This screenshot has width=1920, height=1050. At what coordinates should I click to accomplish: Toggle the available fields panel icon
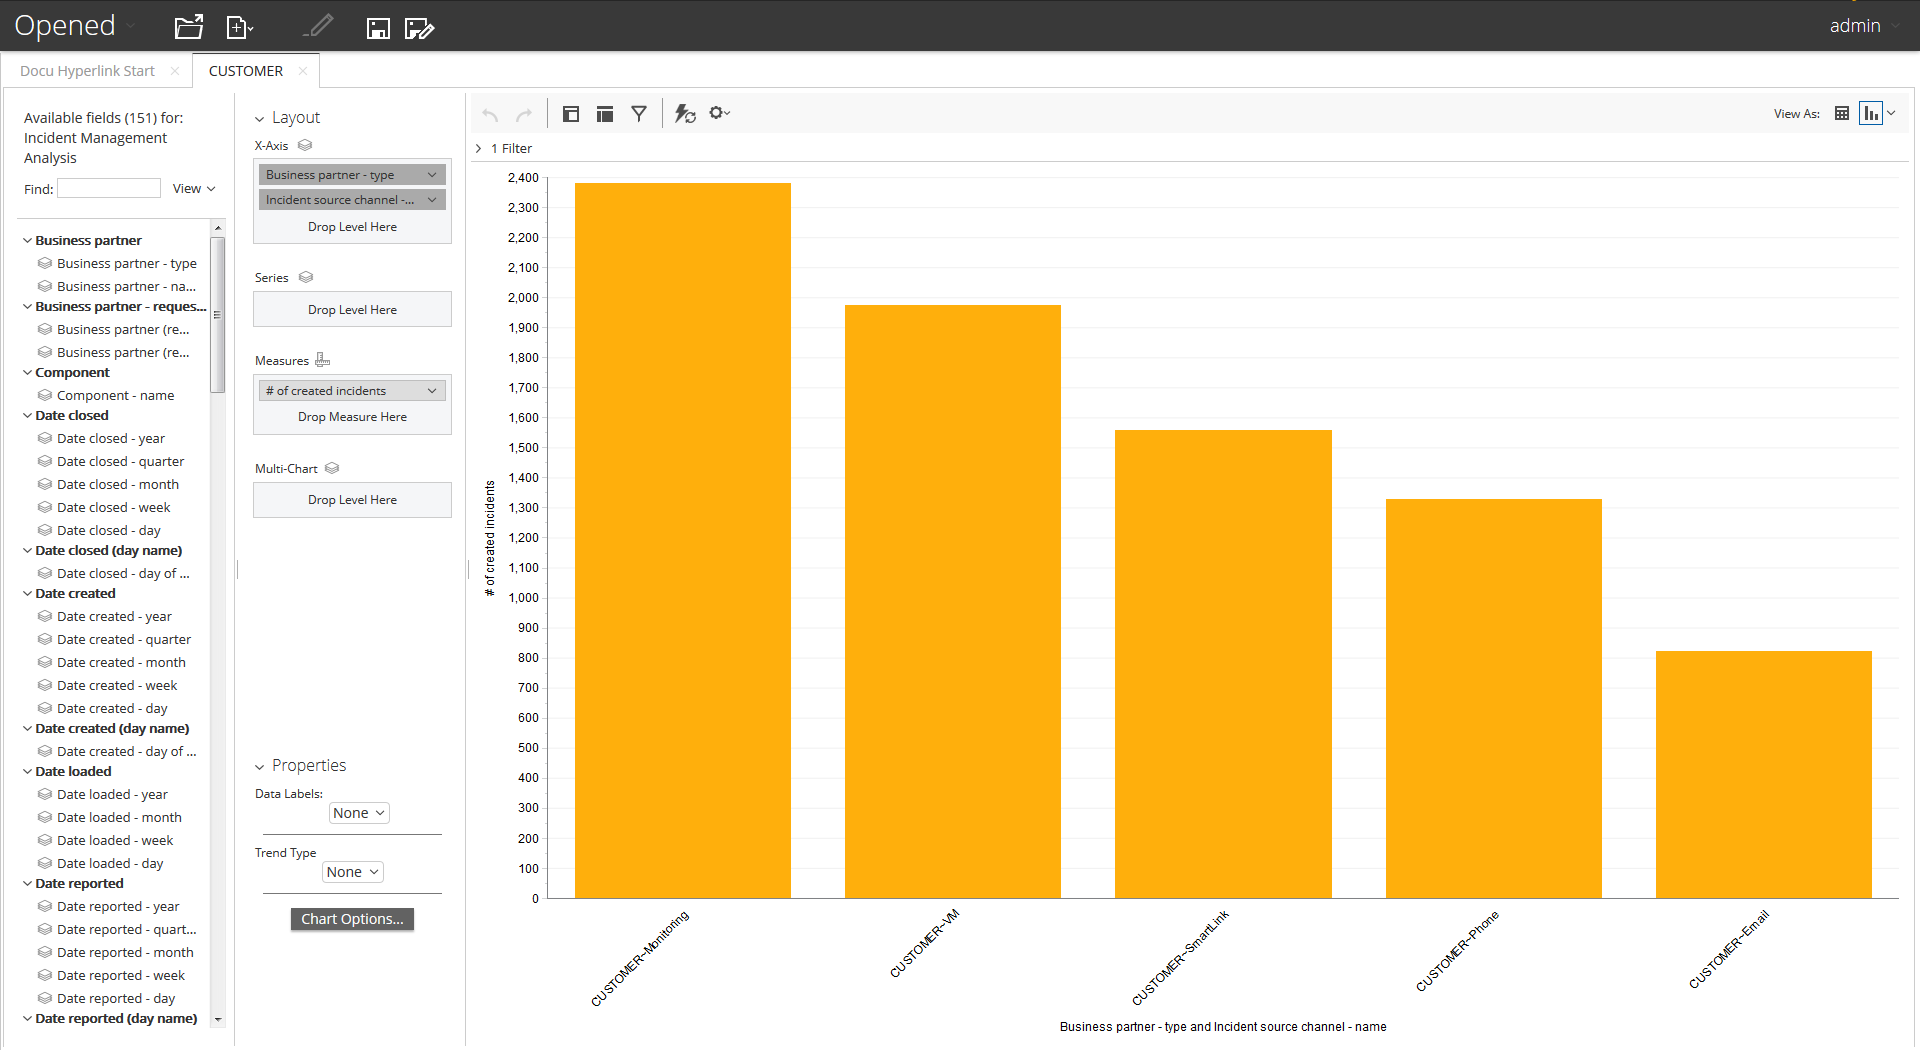click(x=571, y=114)
